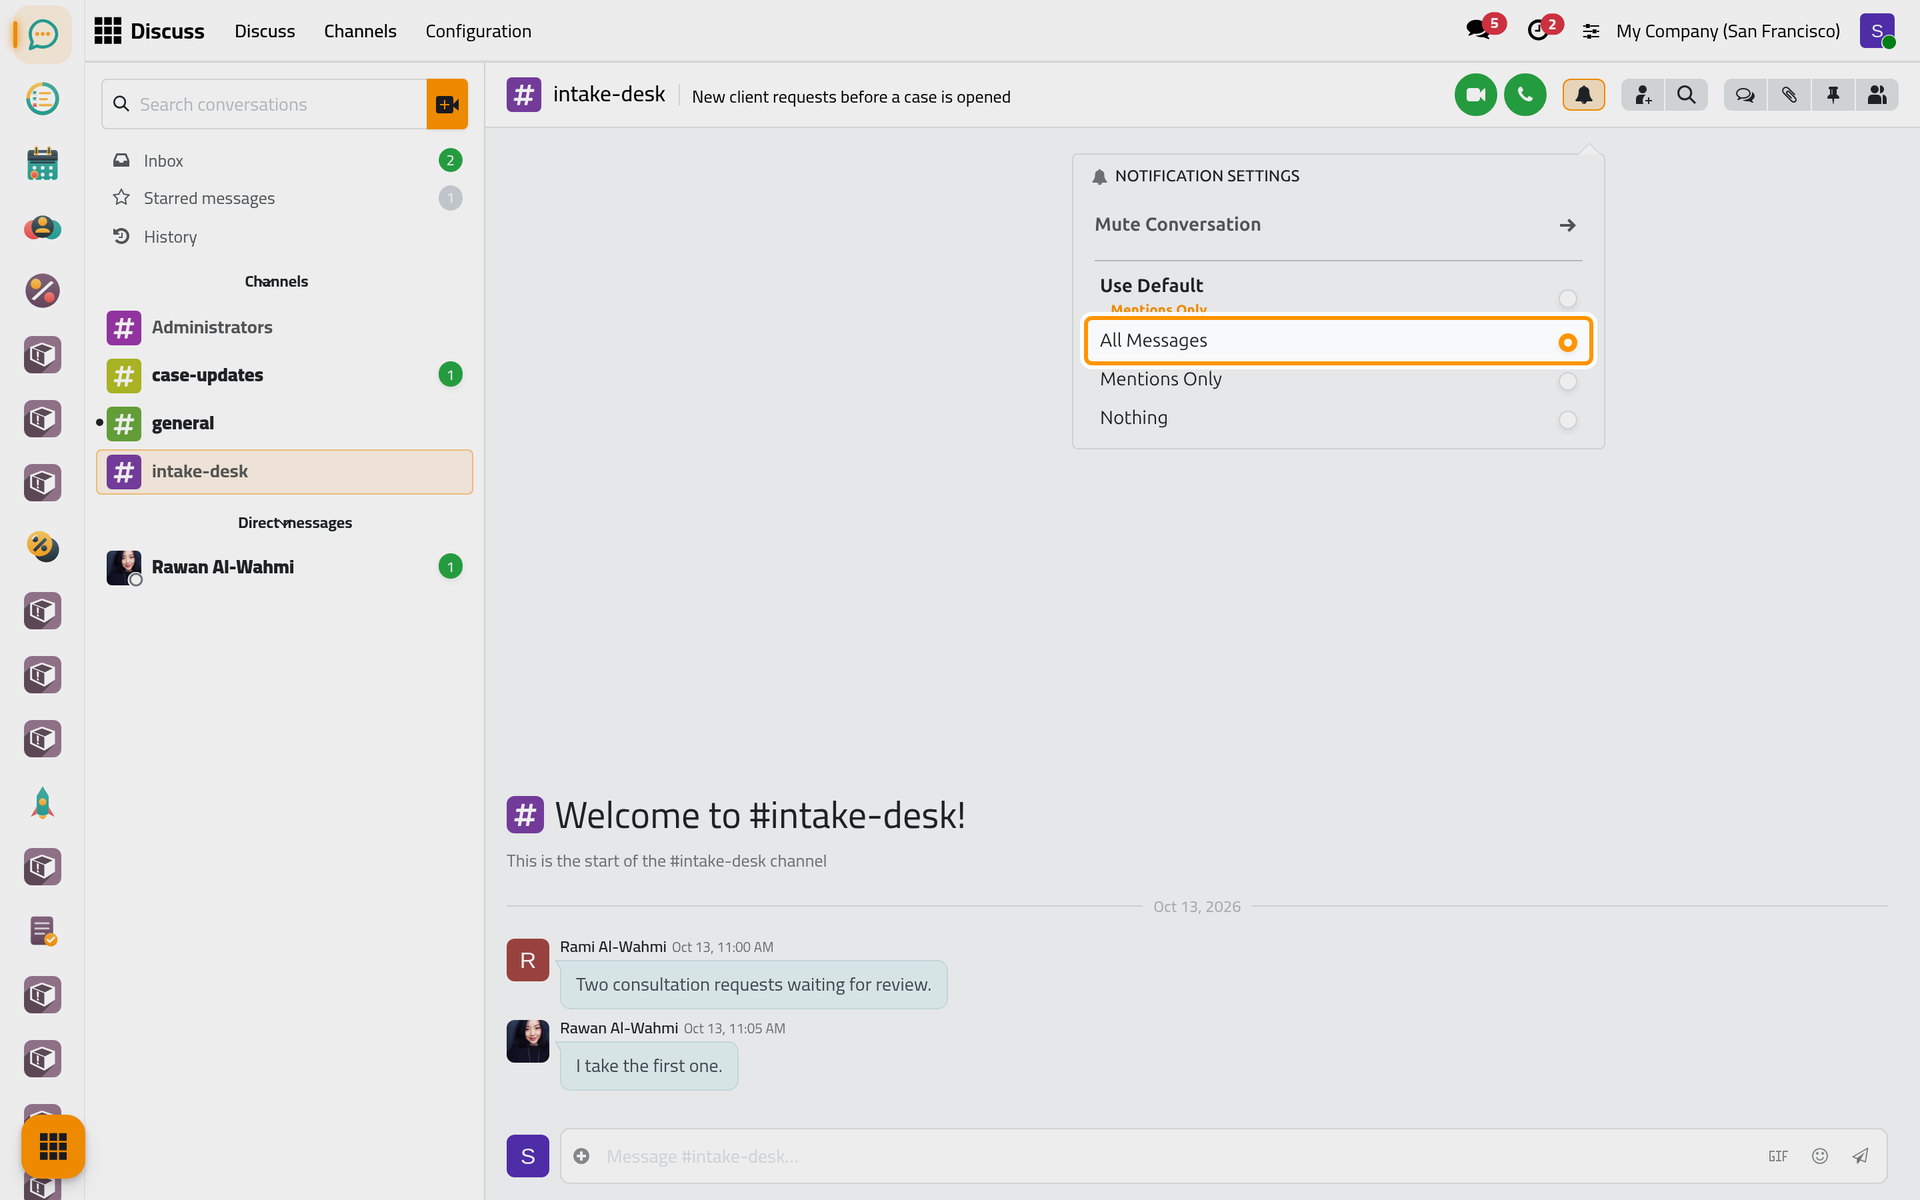Click the plus attachment icon in composer

coord(581,1156)
